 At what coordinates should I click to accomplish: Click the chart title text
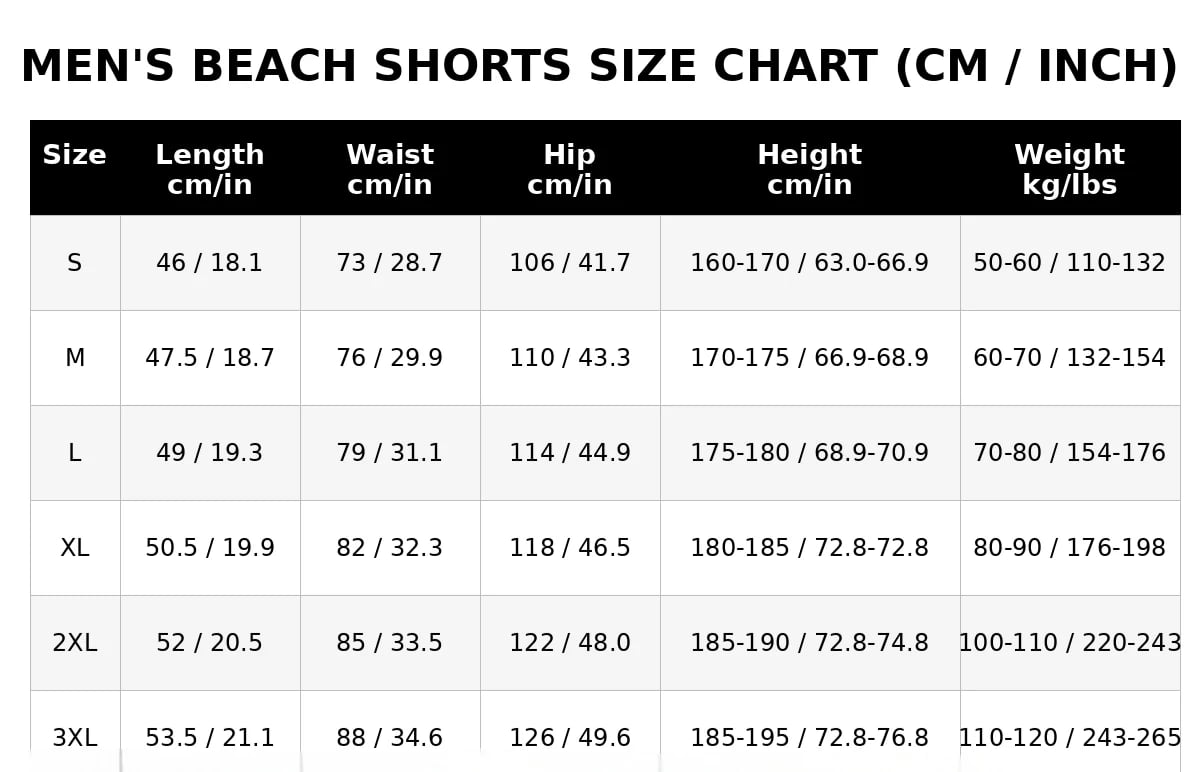click(599, 67)
